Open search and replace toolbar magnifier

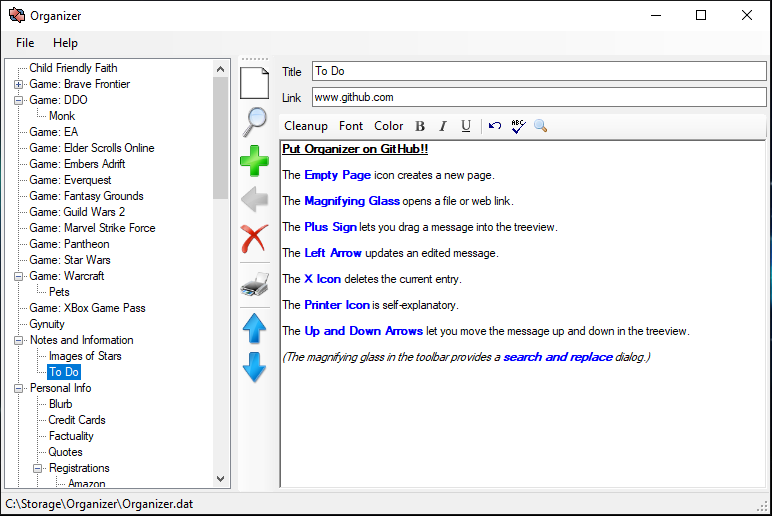[x=541, y=126]
